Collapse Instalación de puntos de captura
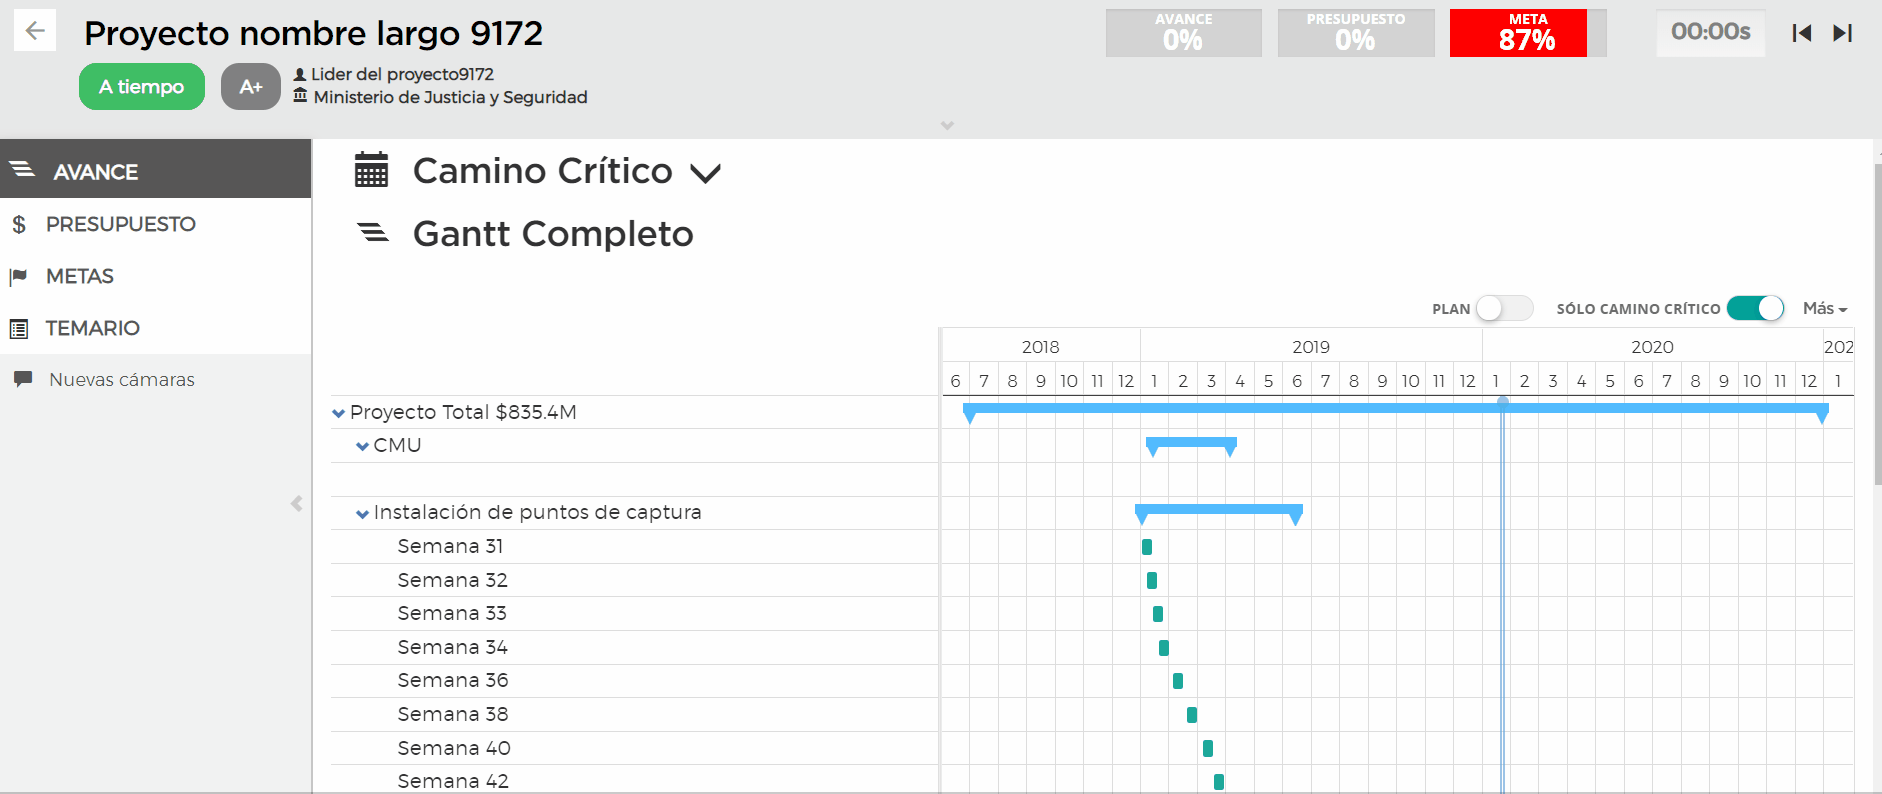This screenshot has height=794, width=1882. click(x=362, y=513)
